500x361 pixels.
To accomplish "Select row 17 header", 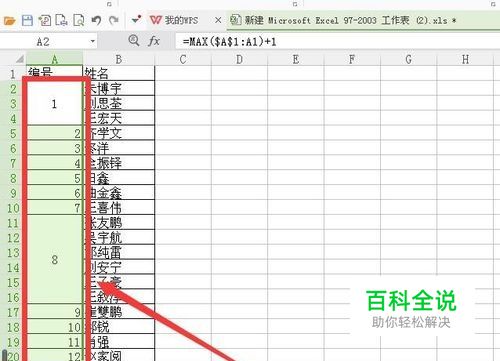I will point(13,312).
